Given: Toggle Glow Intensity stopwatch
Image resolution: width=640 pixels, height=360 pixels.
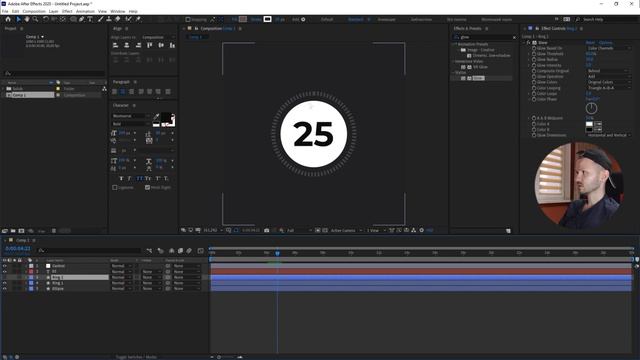Looking at the screenshot, I should click(x=533, y=65).
